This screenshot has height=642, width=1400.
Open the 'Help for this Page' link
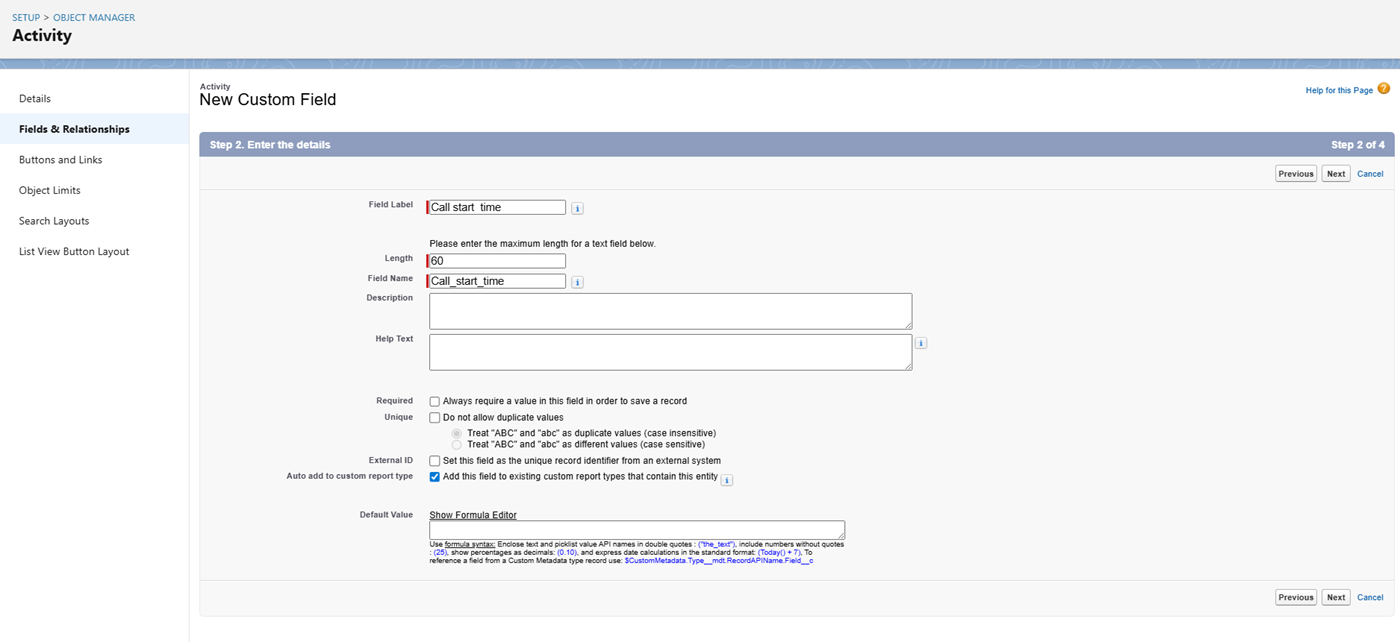tap(1339, 90)
